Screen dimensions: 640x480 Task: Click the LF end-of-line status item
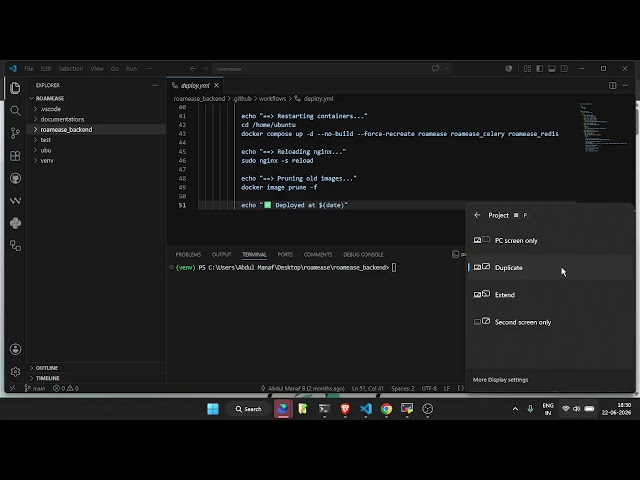(447, 388)
